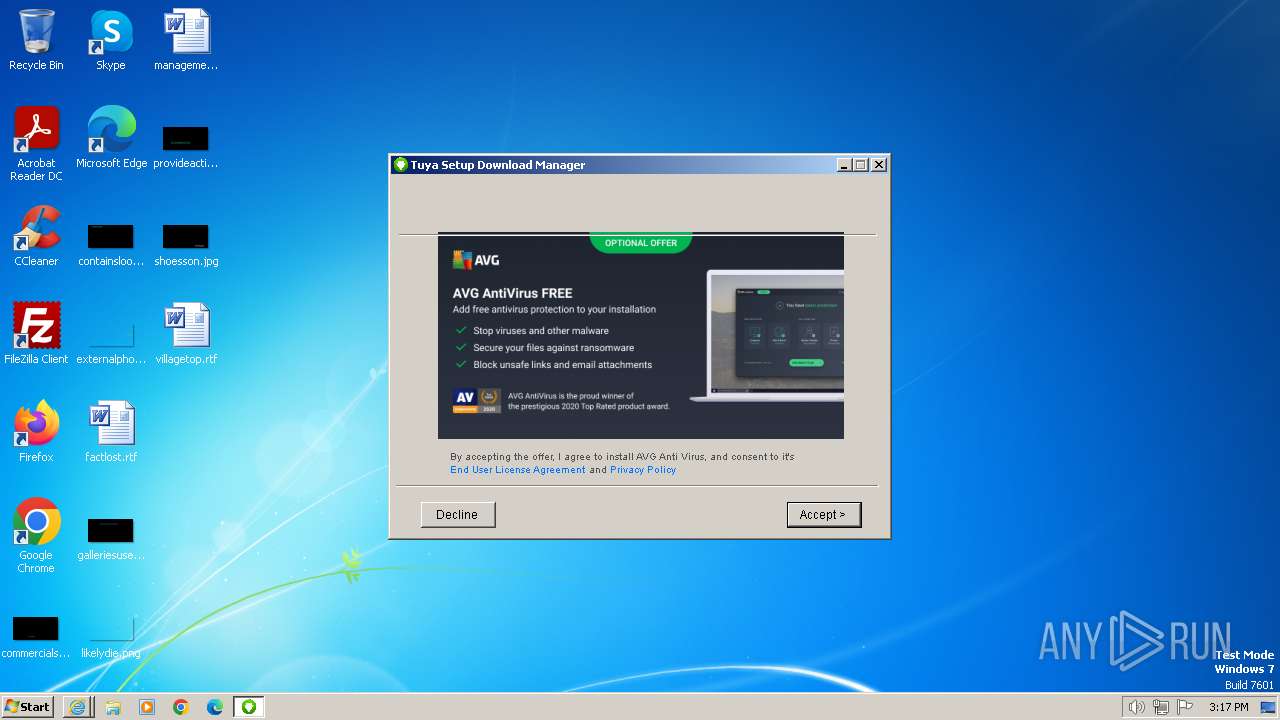Viewport: 1280px width, 720px height.
Task: Switch to the Tuya Setup taskbar button
Action: tap(249, 707)
